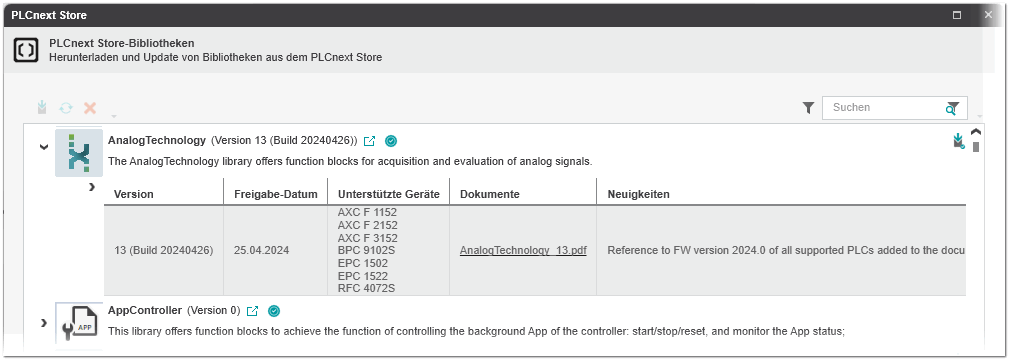Select the AnalogTechnology library thumbnail
This screenshot has height=360, width=1009.
point(79,153)
